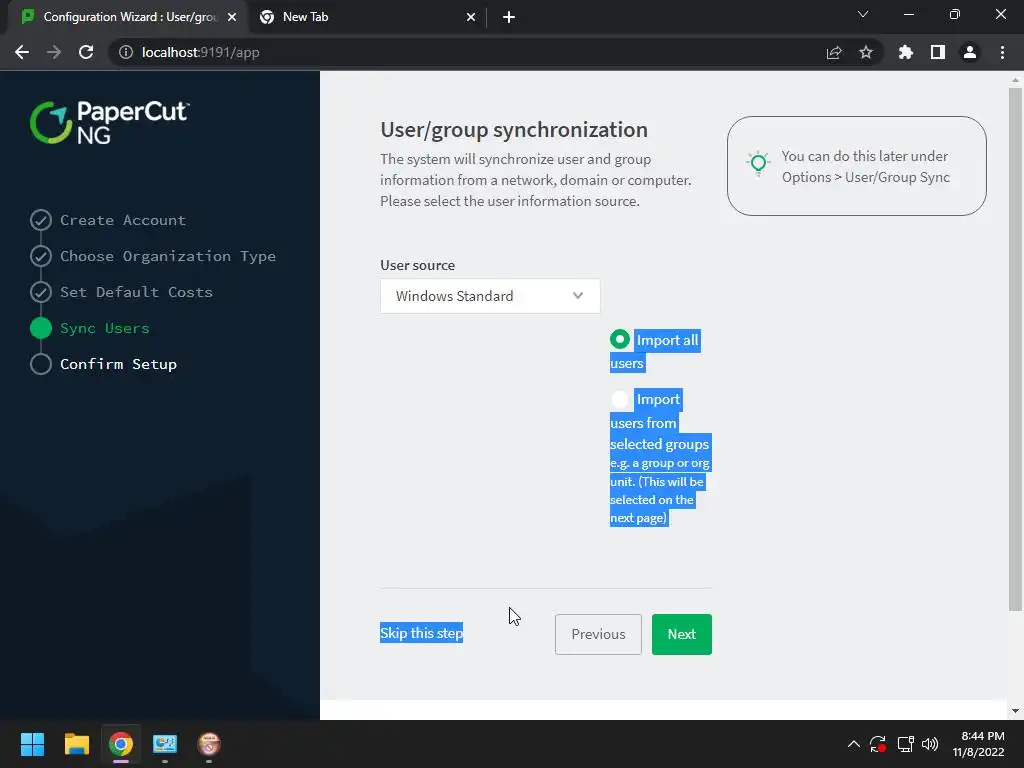
Task: Click the Previous button
Action: (x=598, y=634)
